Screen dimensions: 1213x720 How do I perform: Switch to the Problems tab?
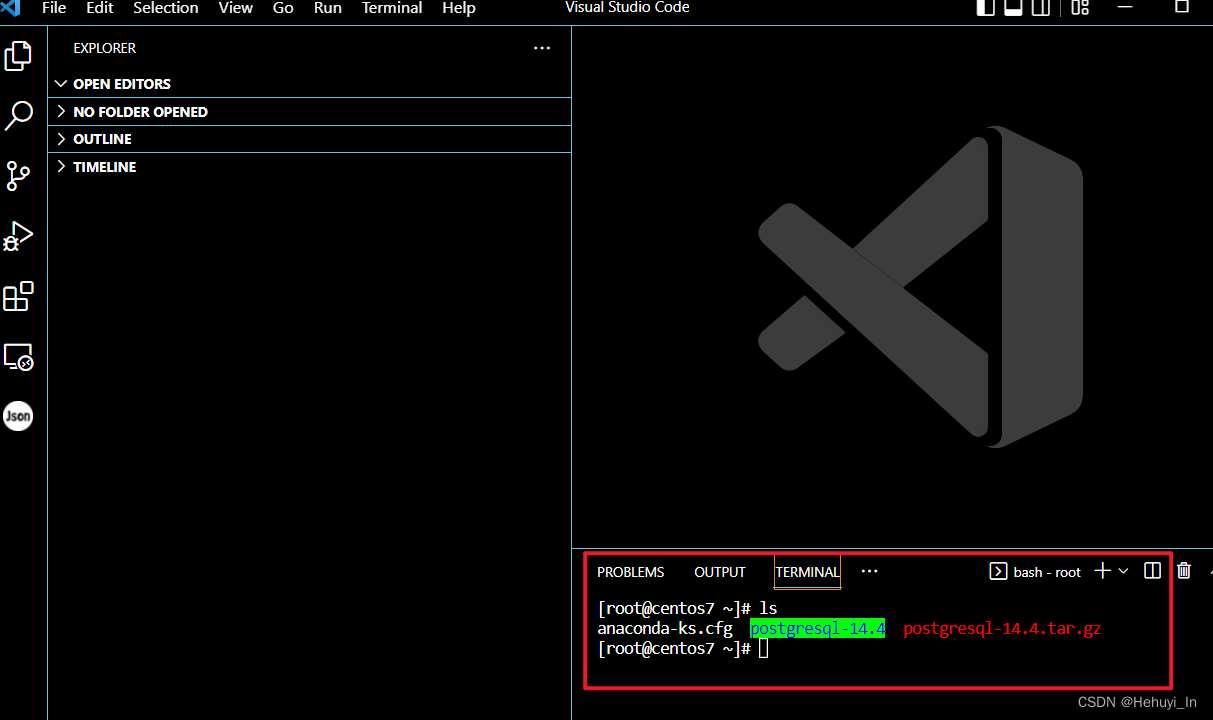(x=630, y=571)
